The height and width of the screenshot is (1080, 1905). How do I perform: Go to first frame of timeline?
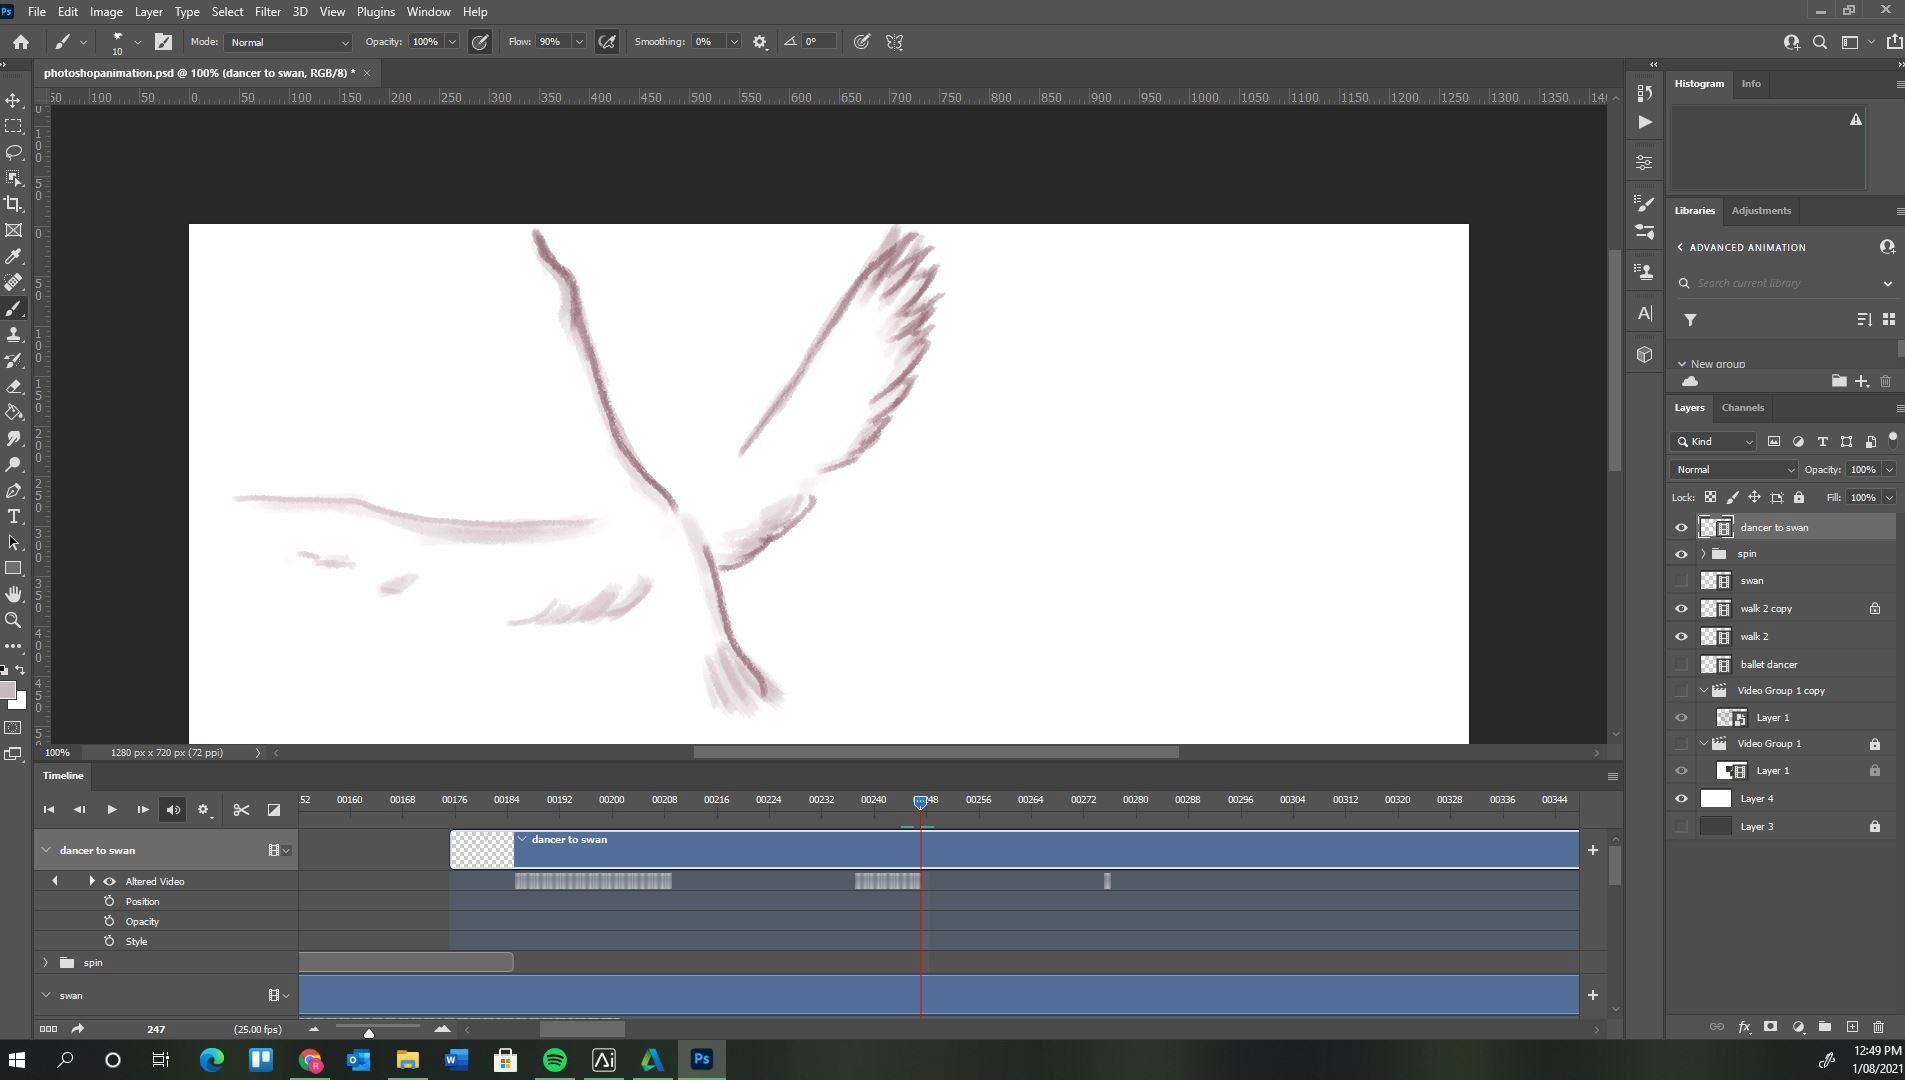click(49, 810)
